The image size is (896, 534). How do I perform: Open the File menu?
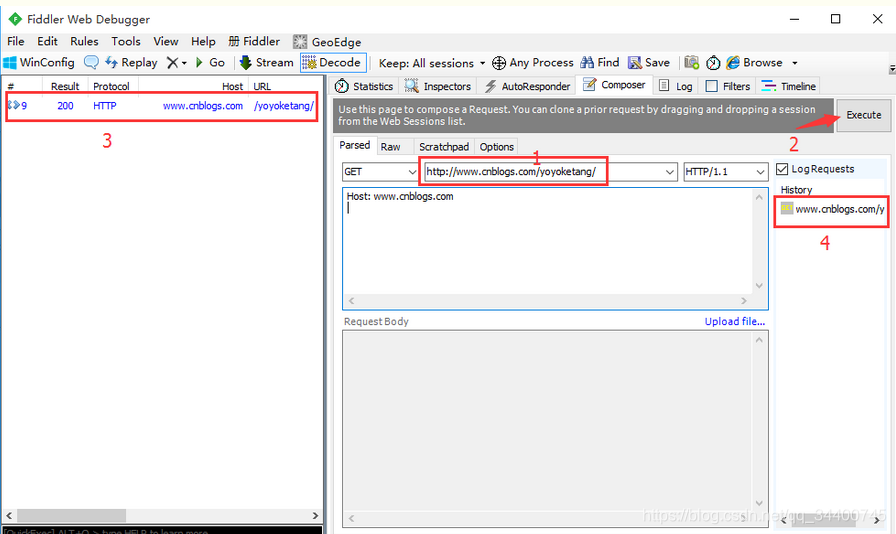pos(15,41)
